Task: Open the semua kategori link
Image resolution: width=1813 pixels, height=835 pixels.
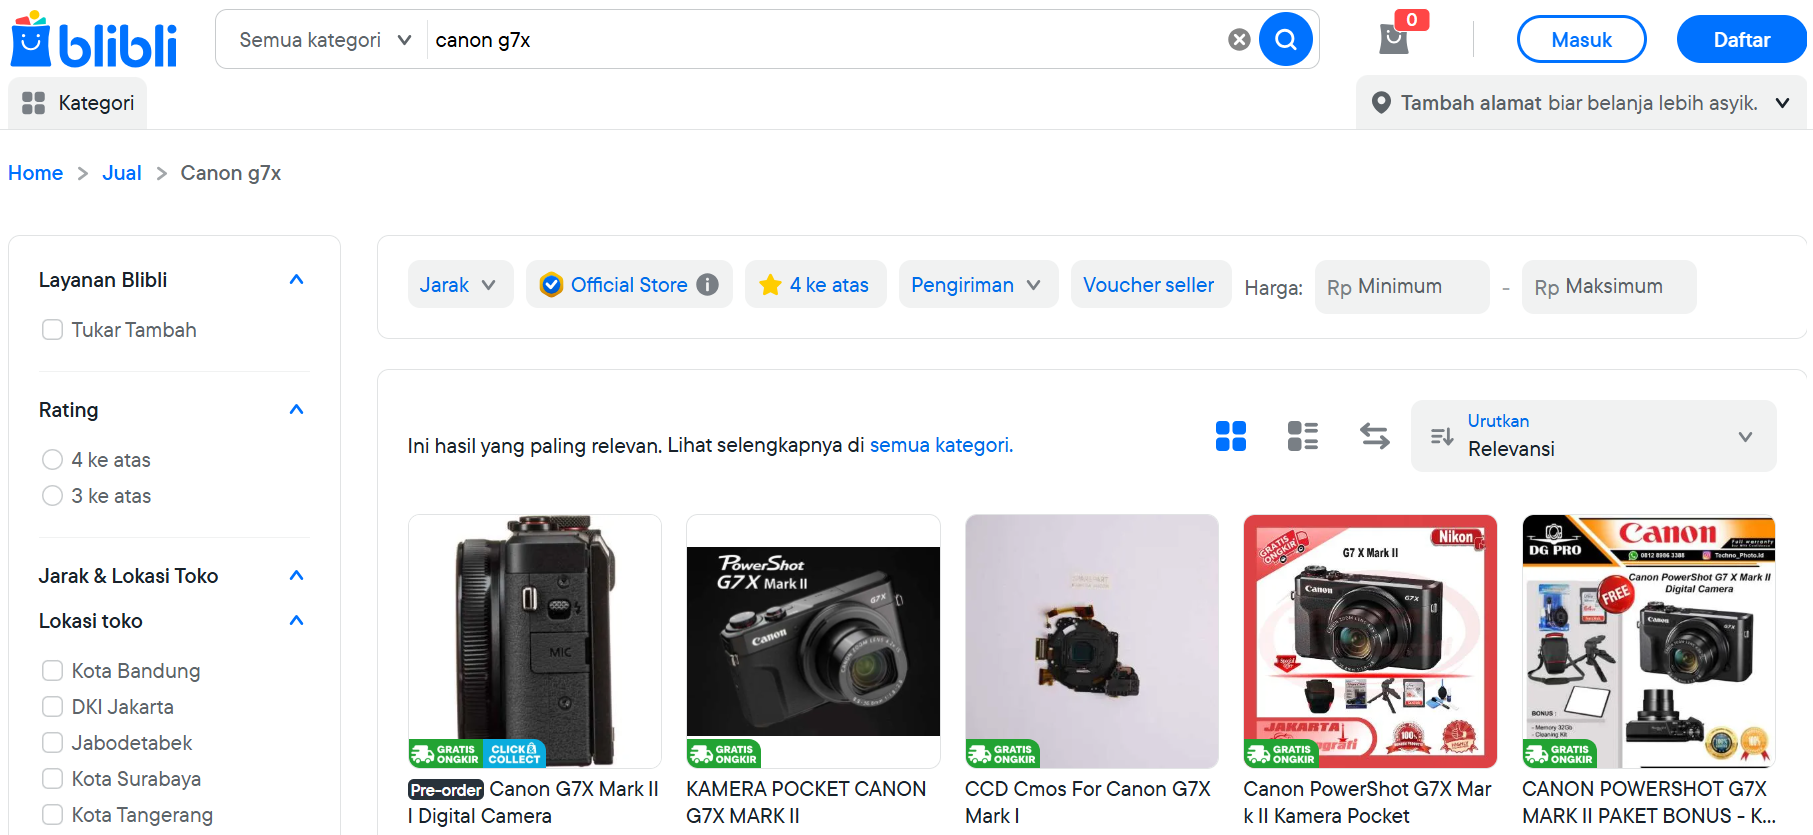Action: (941, 445)
